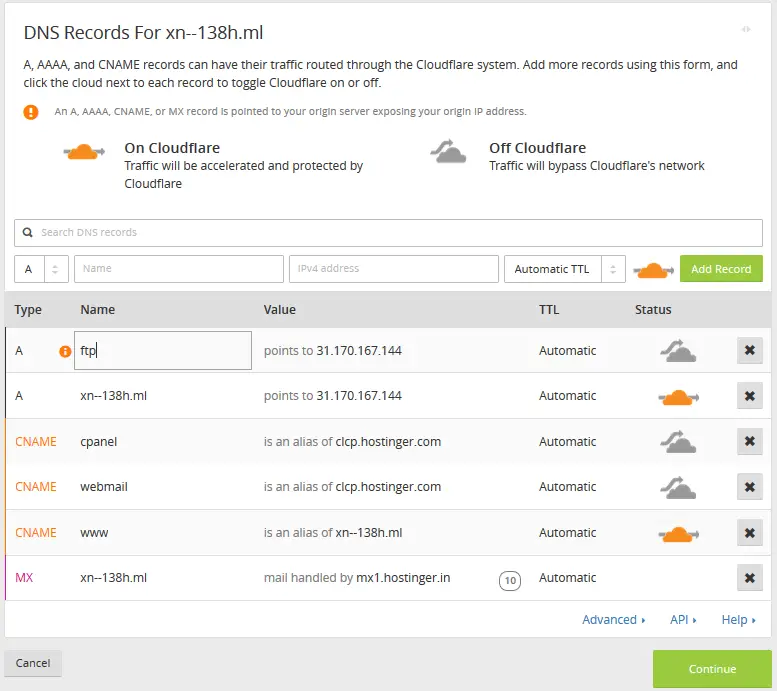The width and height of the screenshot is (777, 691).
Task: Edit xn--138h.ml A value 31.170.167.144
Action: (359, 396)
